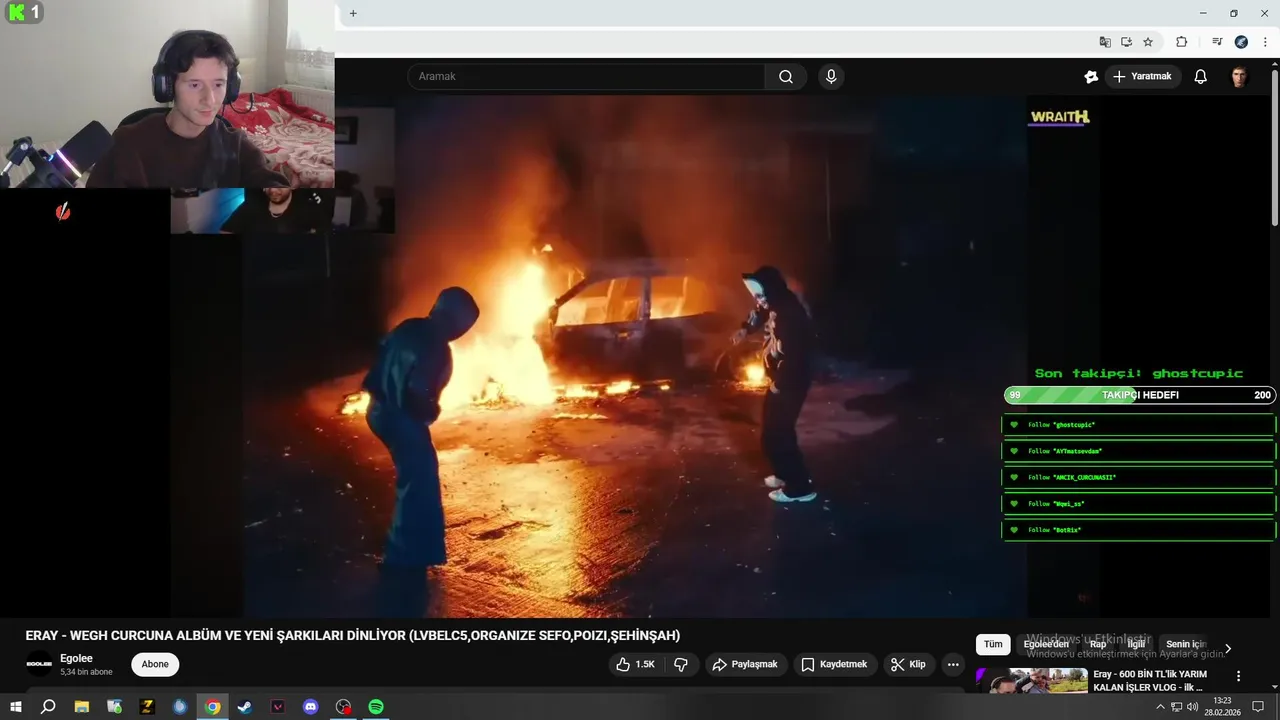Click inside the Aramak search field
Screen dimensions: 1280x720
point(587,77)
